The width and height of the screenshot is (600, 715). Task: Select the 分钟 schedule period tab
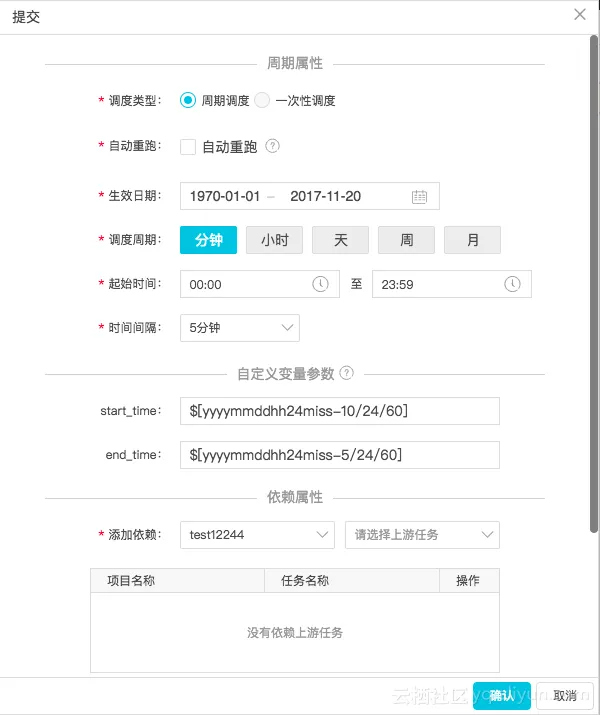click(x=208, y=240)
